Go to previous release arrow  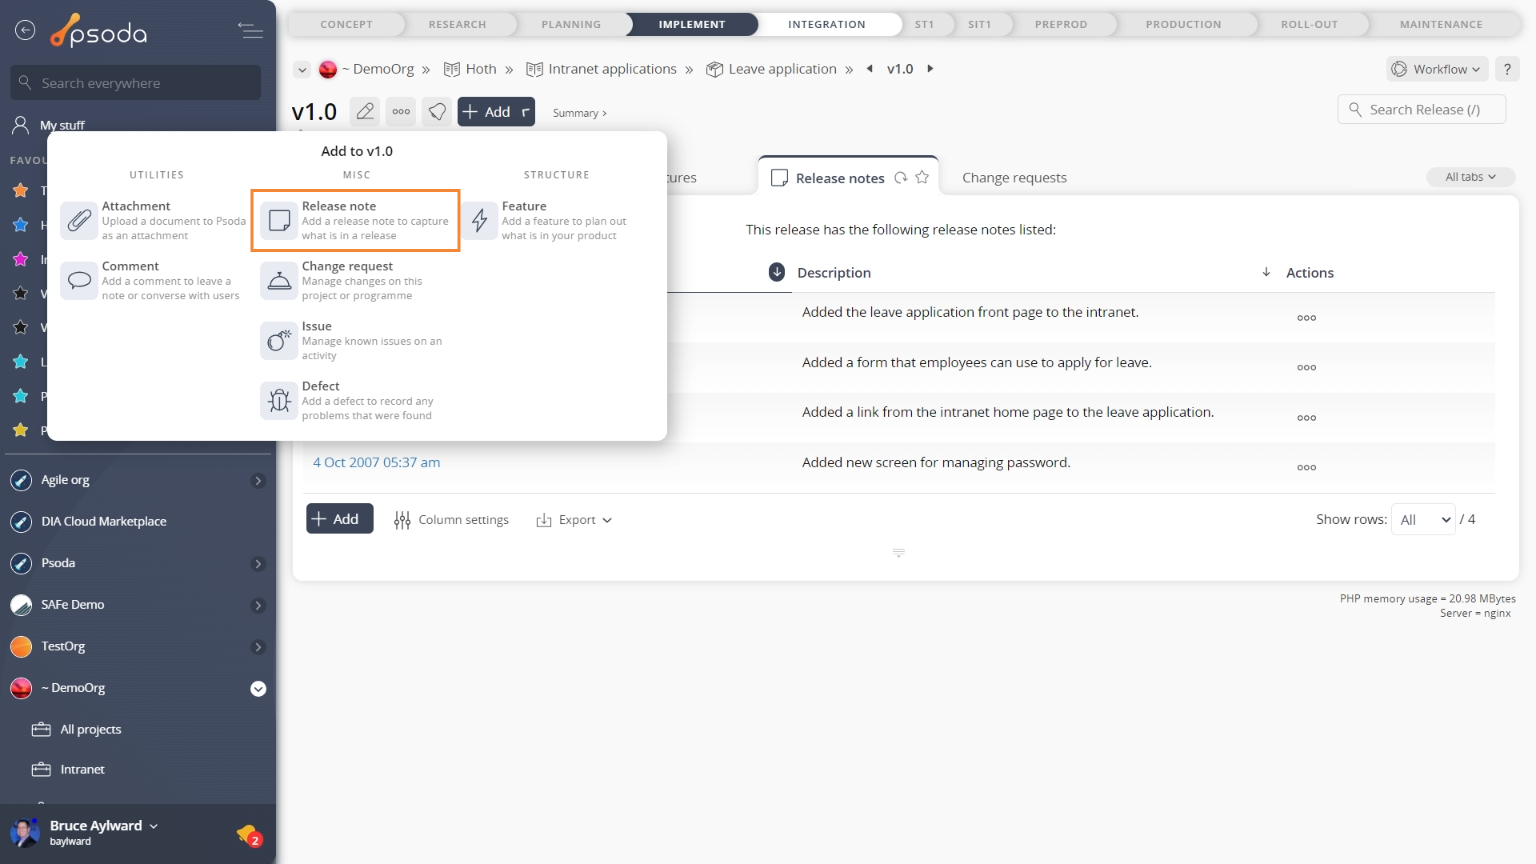870,68
